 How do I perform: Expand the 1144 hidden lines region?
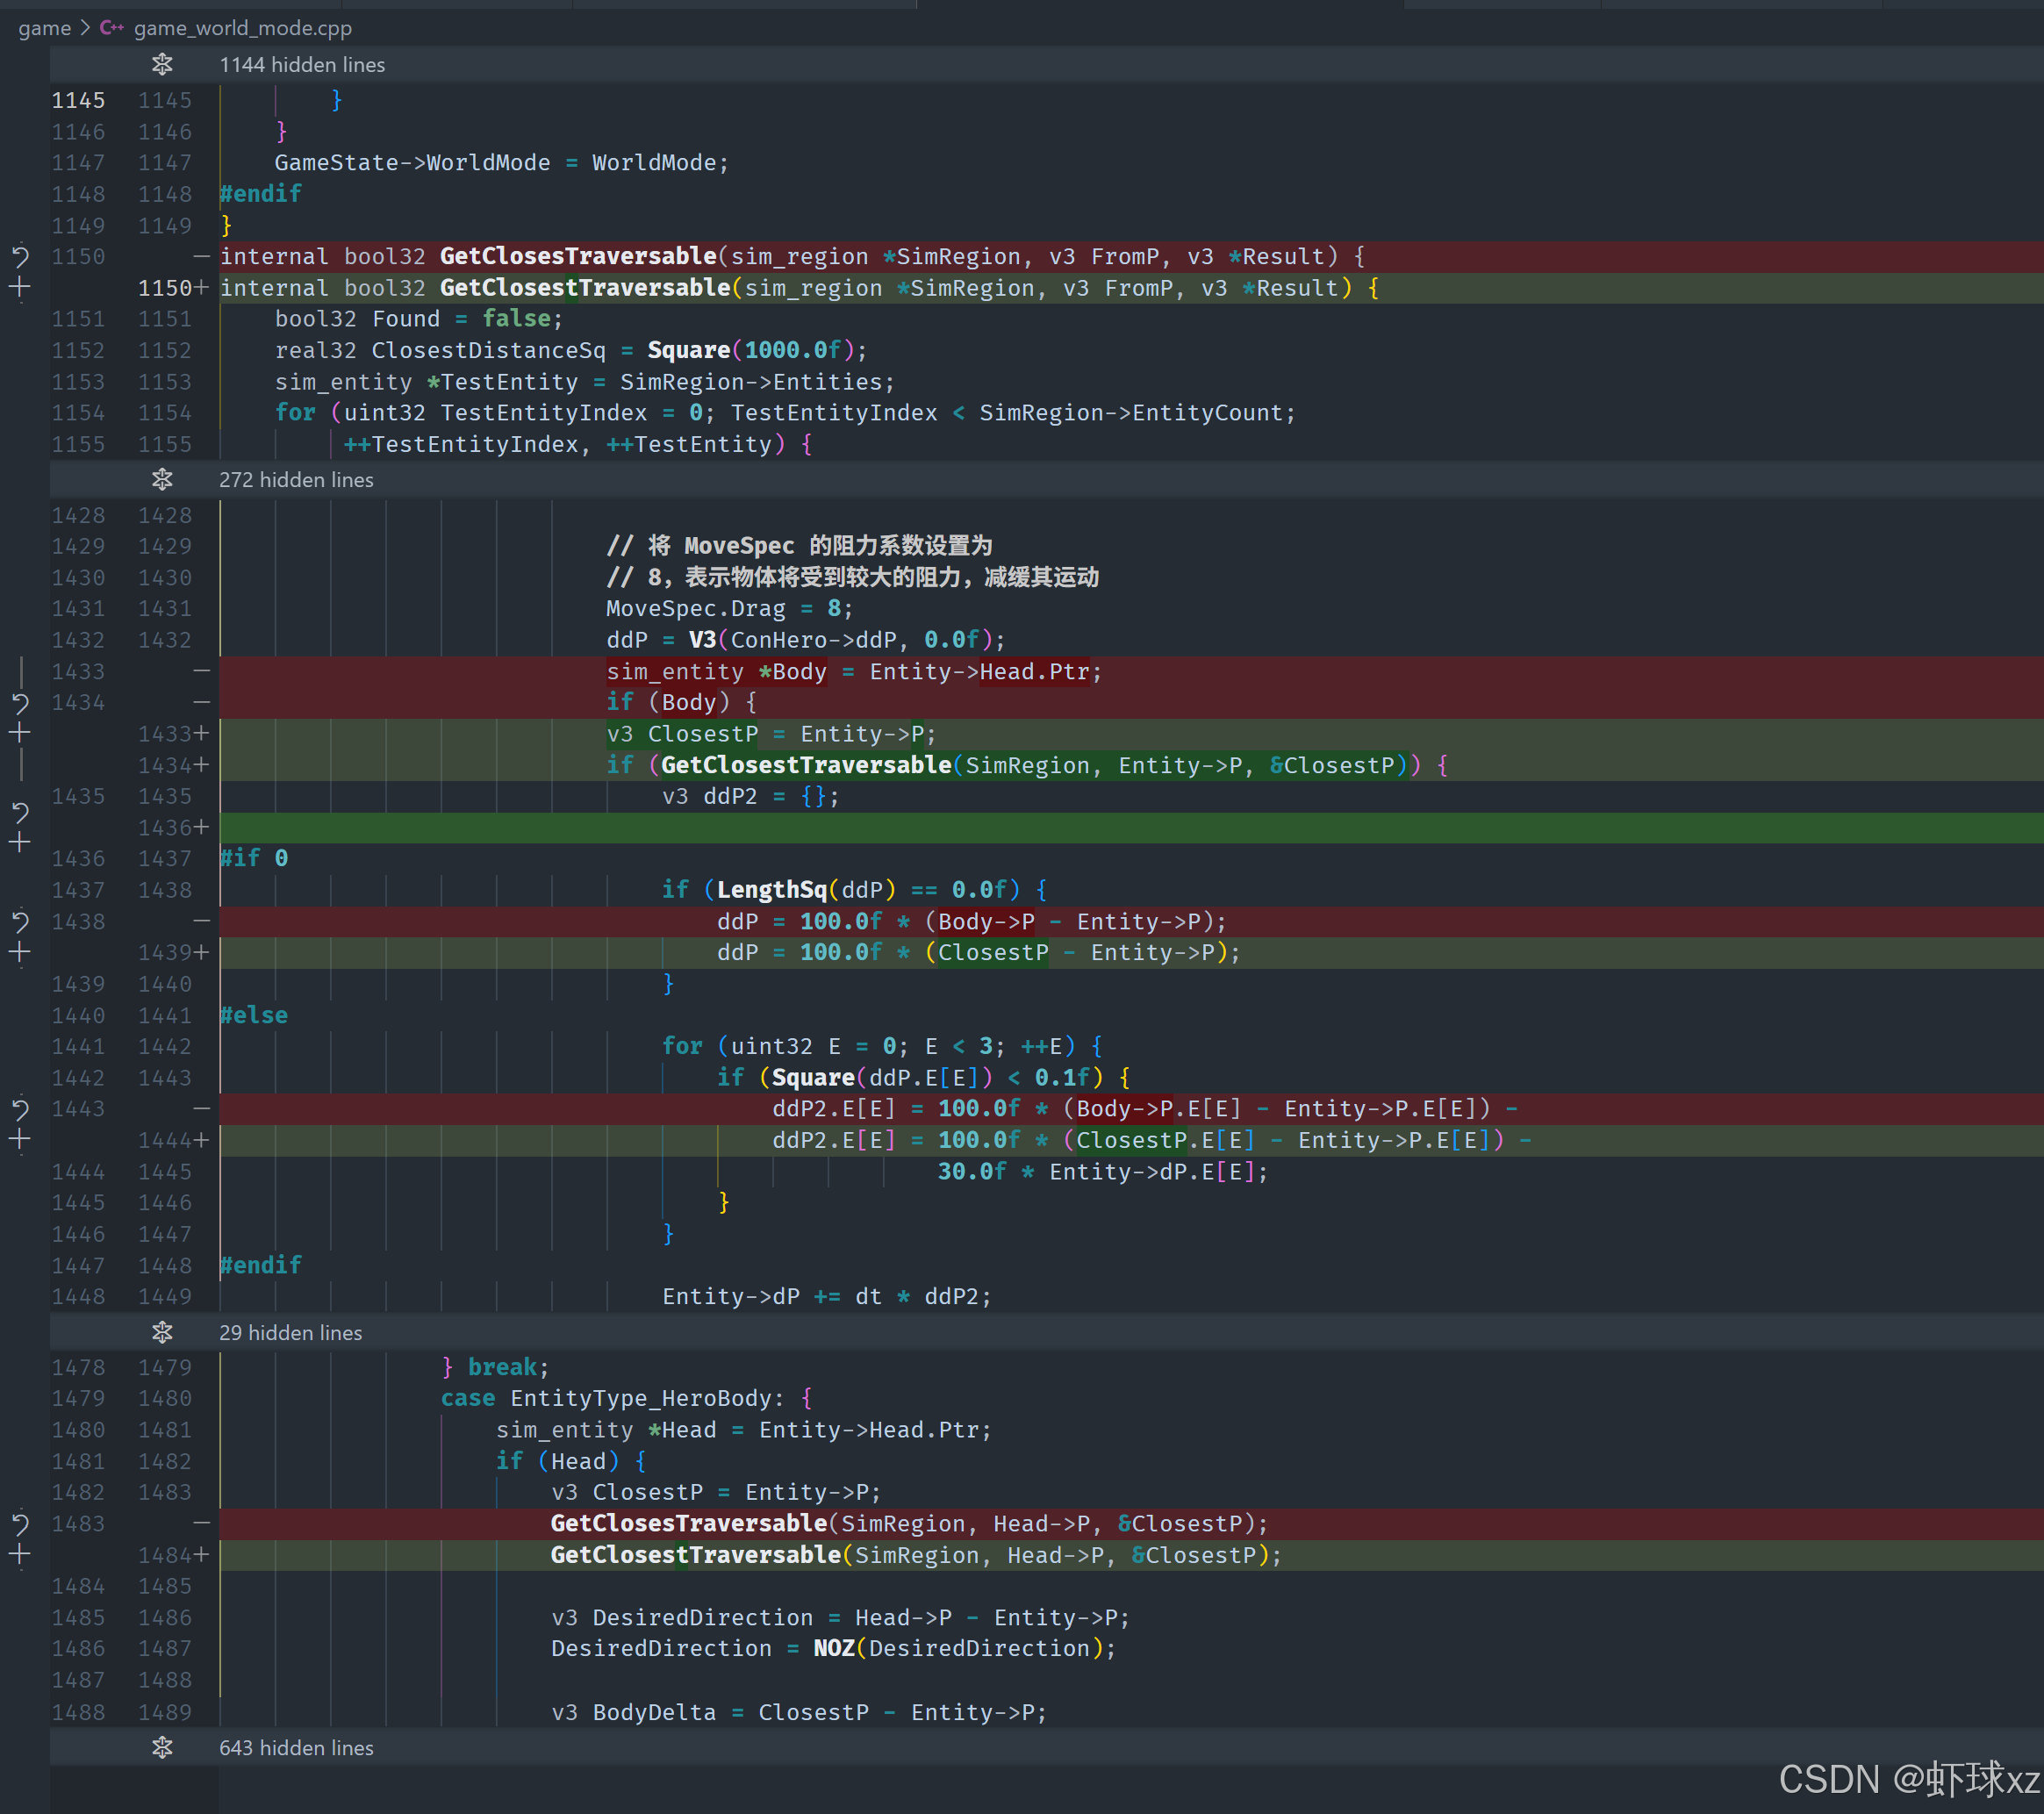[162, 65]
